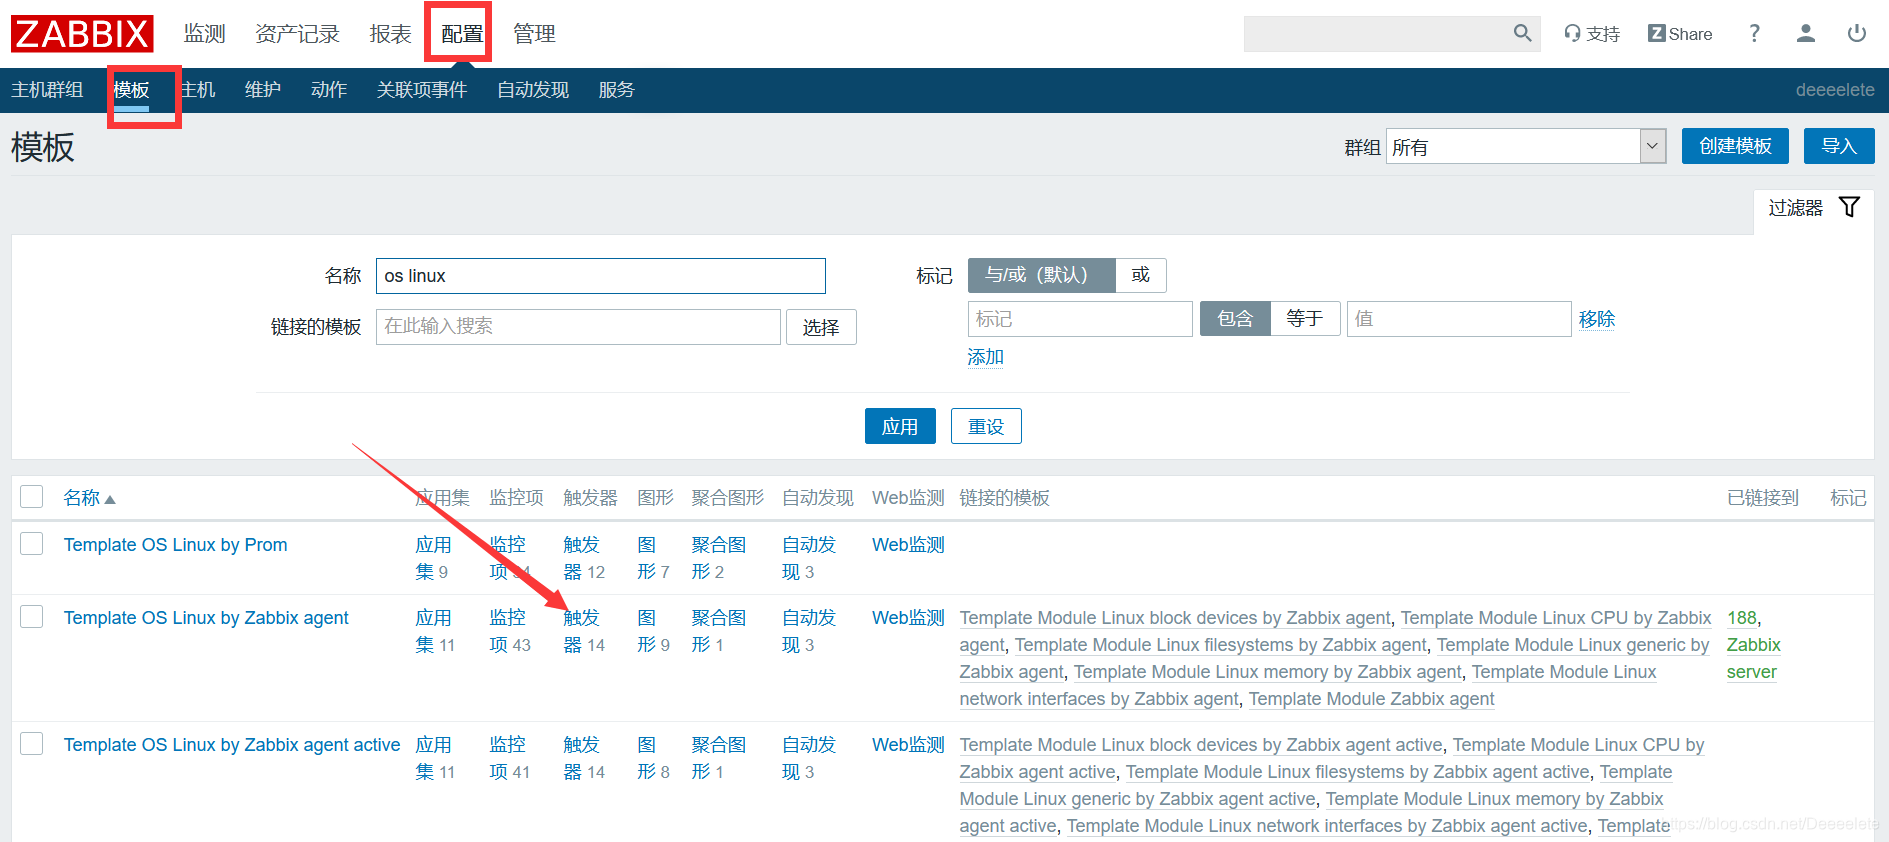Toggle the filter funnel icon

tap(1849, 207)
